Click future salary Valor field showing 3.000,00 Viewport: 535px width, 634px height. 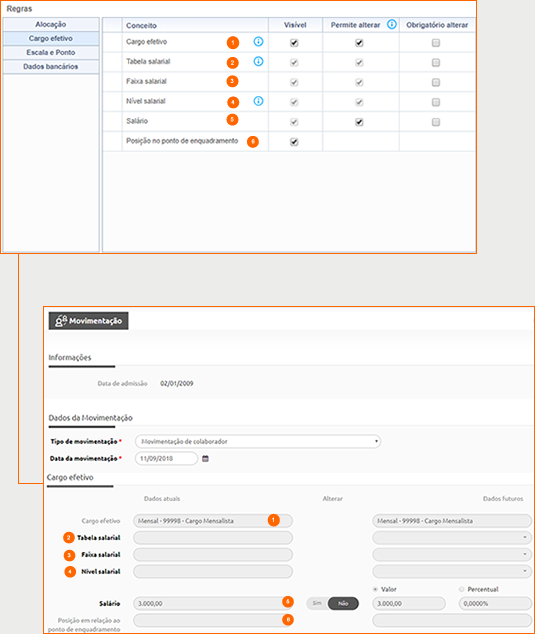click(409, 603)
